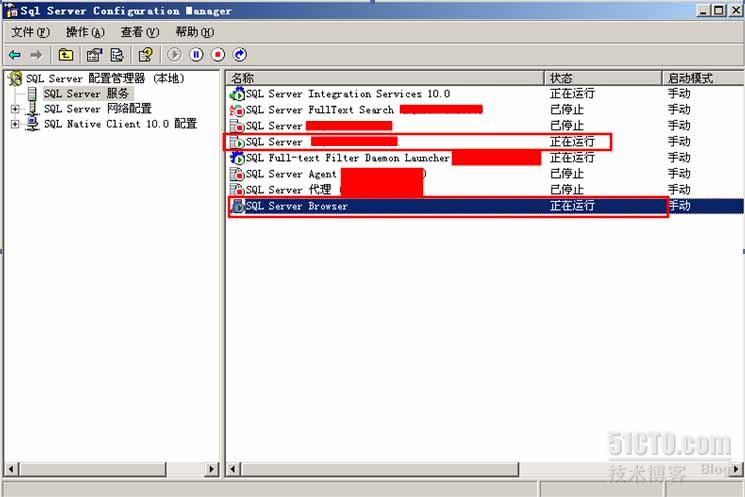Open the 文件(F) menu
This screenshot has width=745, height=497.
pyautogui.click(x=30, y=32)
